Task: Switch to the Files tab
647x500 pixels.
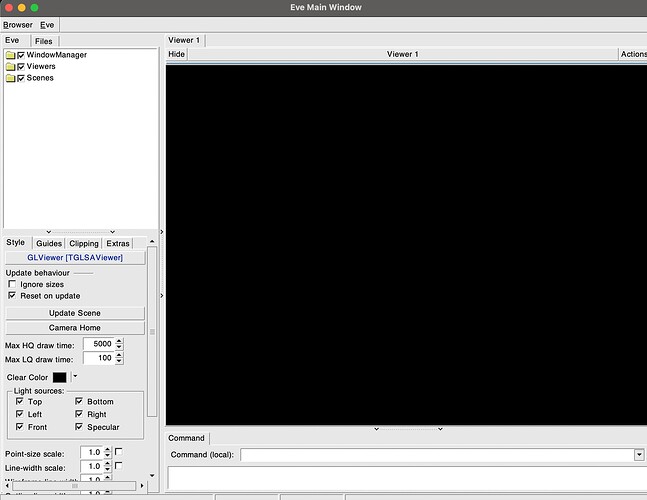Action: point(44,41)
